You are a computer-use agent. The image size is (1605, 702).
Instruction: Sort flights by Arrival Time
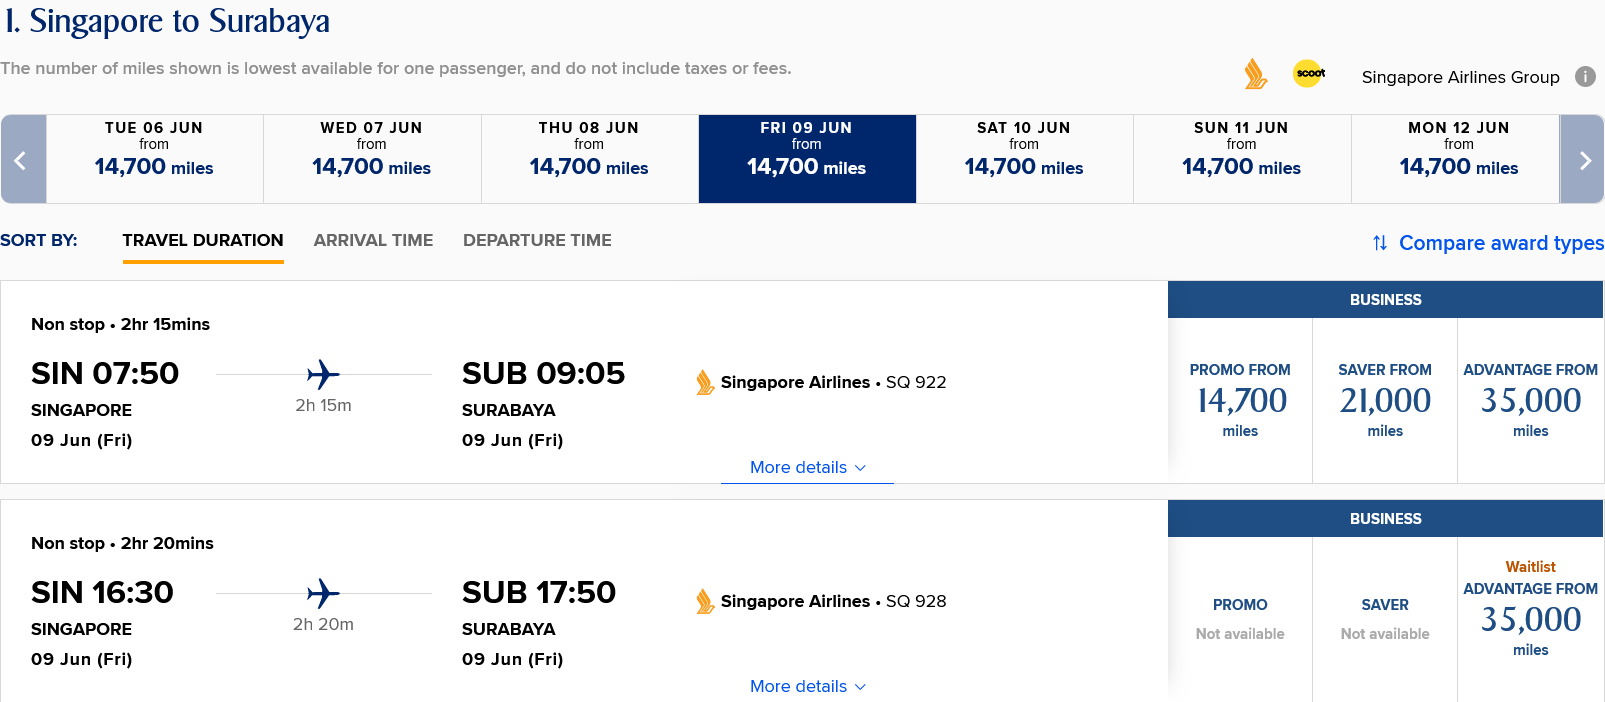pyautogui.click(x=373, y=240)
